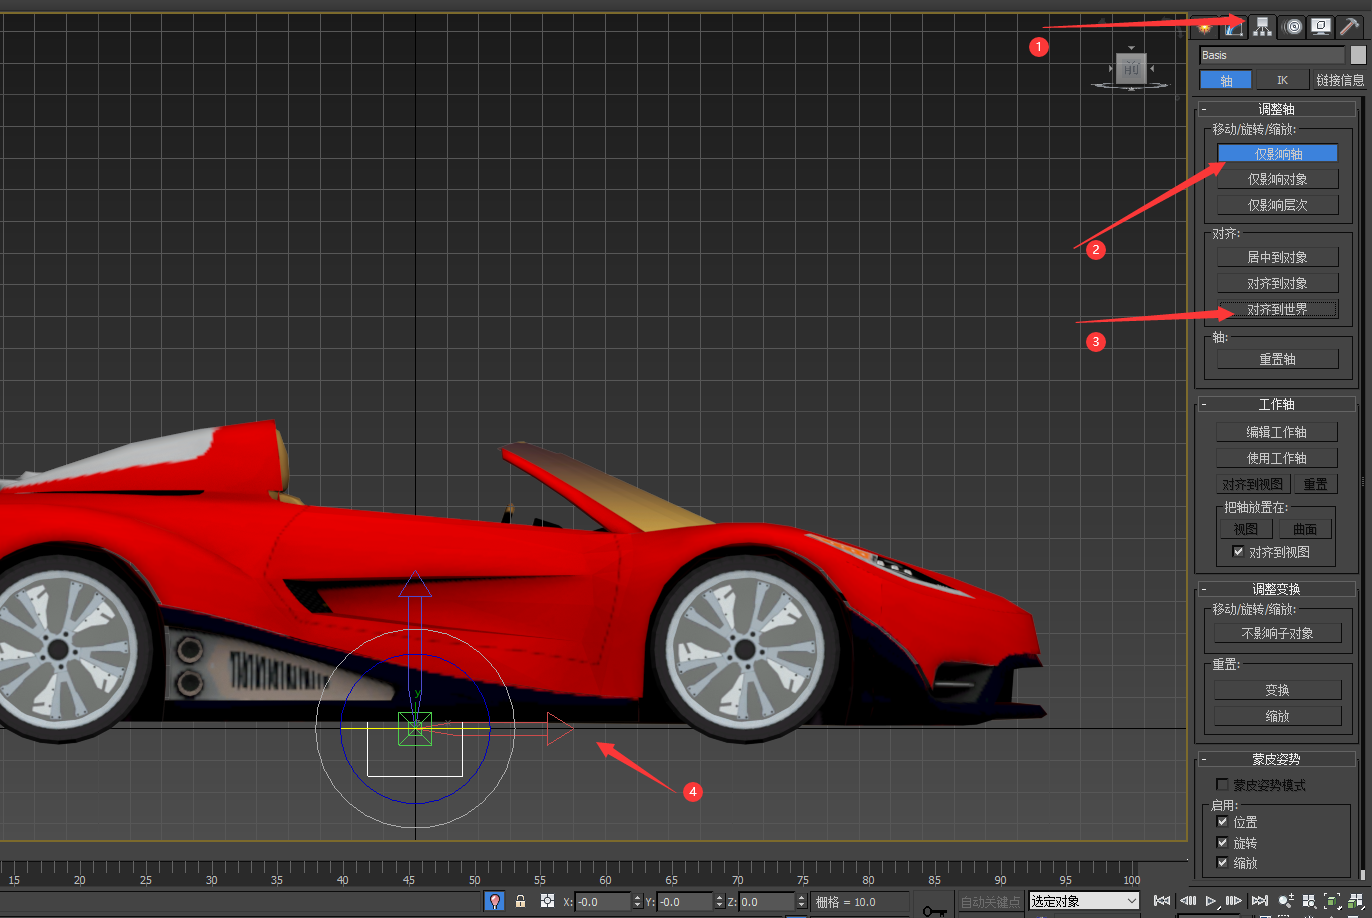
Task: Enable the 蒙皮姿势模式 checkbox
Action: click(1222, 785)
